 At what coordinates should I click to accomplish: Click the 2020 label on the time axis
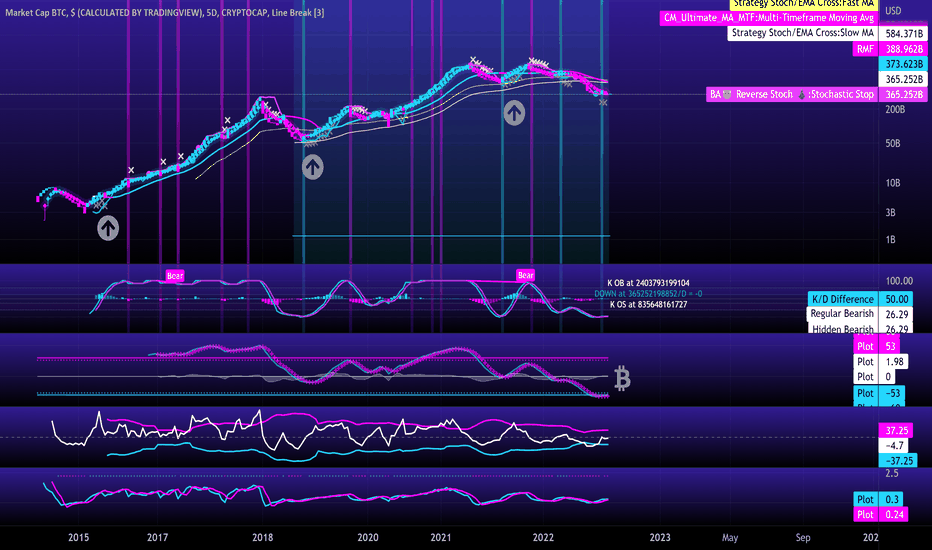(368, 538)
